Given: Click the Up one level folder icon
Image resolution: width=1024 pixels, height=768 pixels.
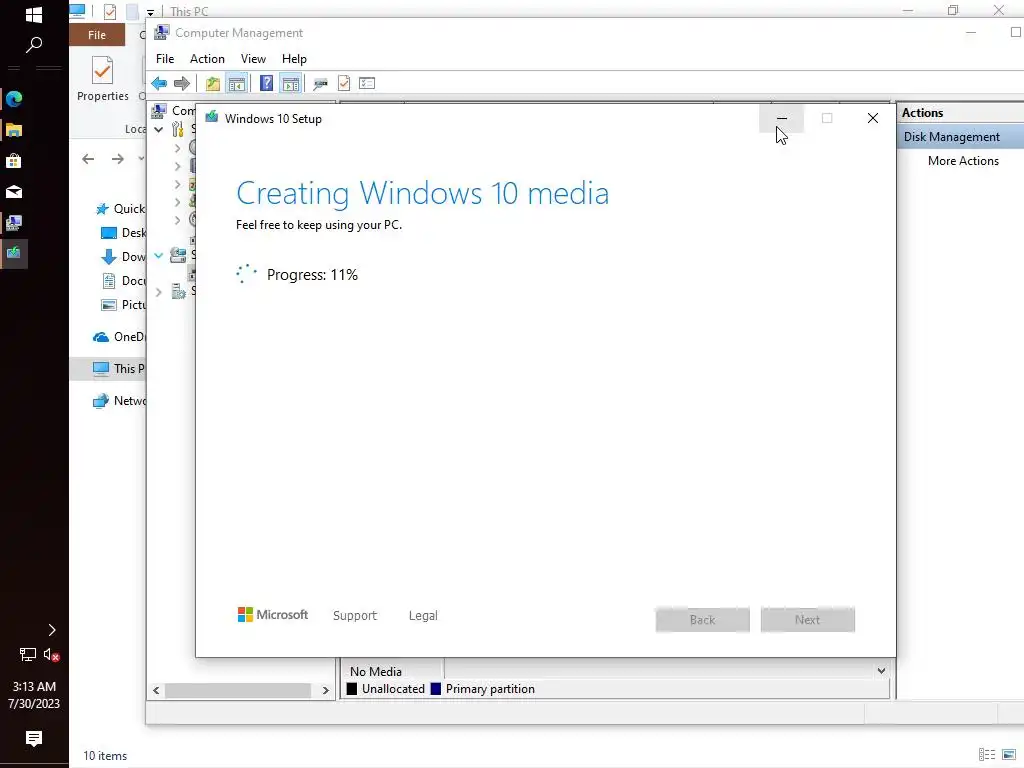Looking at the screenshot, I should pyautogui.click(x=213, y=83).
